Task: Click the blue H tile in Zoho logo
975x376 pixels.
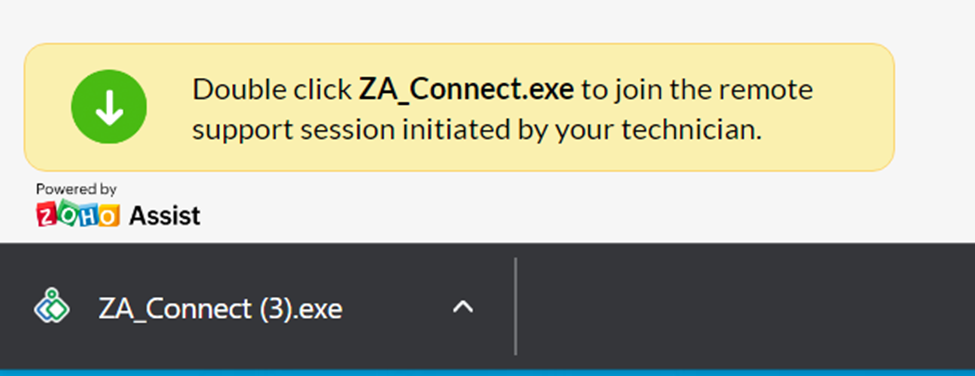Action: pyautogui.click(x=88, y=214)
